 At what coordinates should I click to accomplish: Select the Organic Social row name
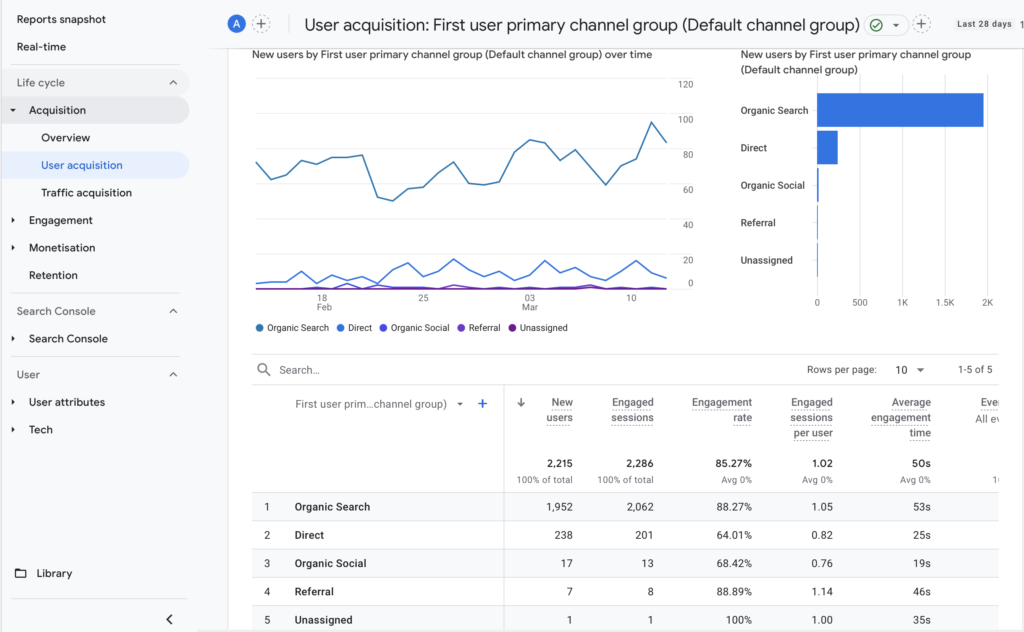[330, 563]
